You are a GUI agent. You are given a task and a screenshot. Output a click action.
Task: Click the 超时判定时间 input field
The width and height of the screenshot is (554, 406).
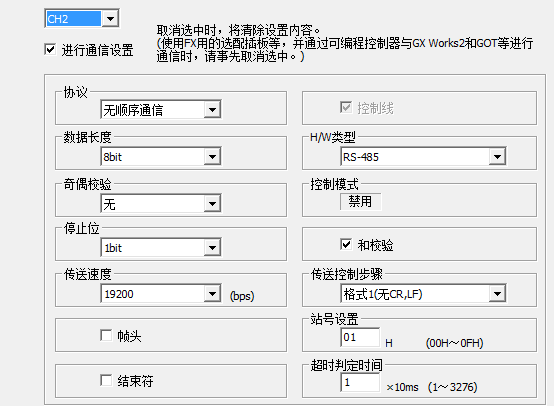point(360,382)
